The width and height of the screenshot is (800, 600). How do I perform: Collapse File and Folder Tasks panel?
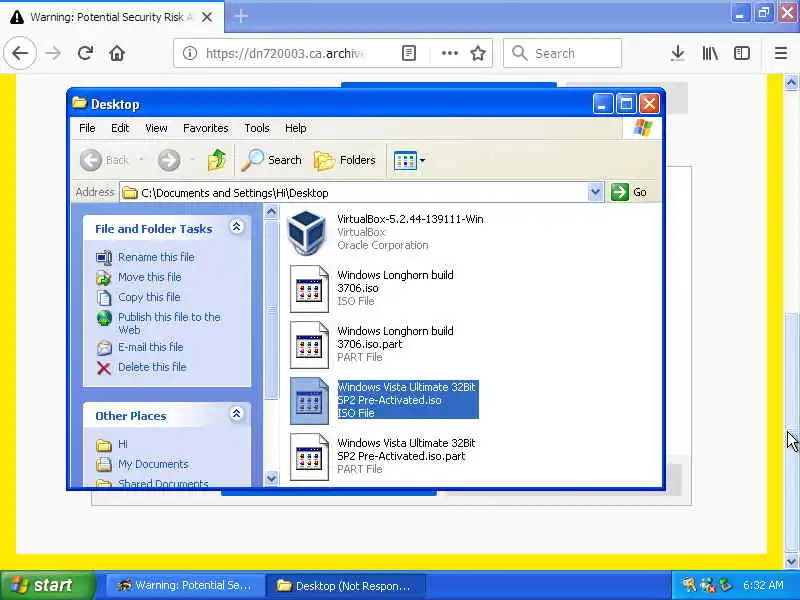pos(236,227)
